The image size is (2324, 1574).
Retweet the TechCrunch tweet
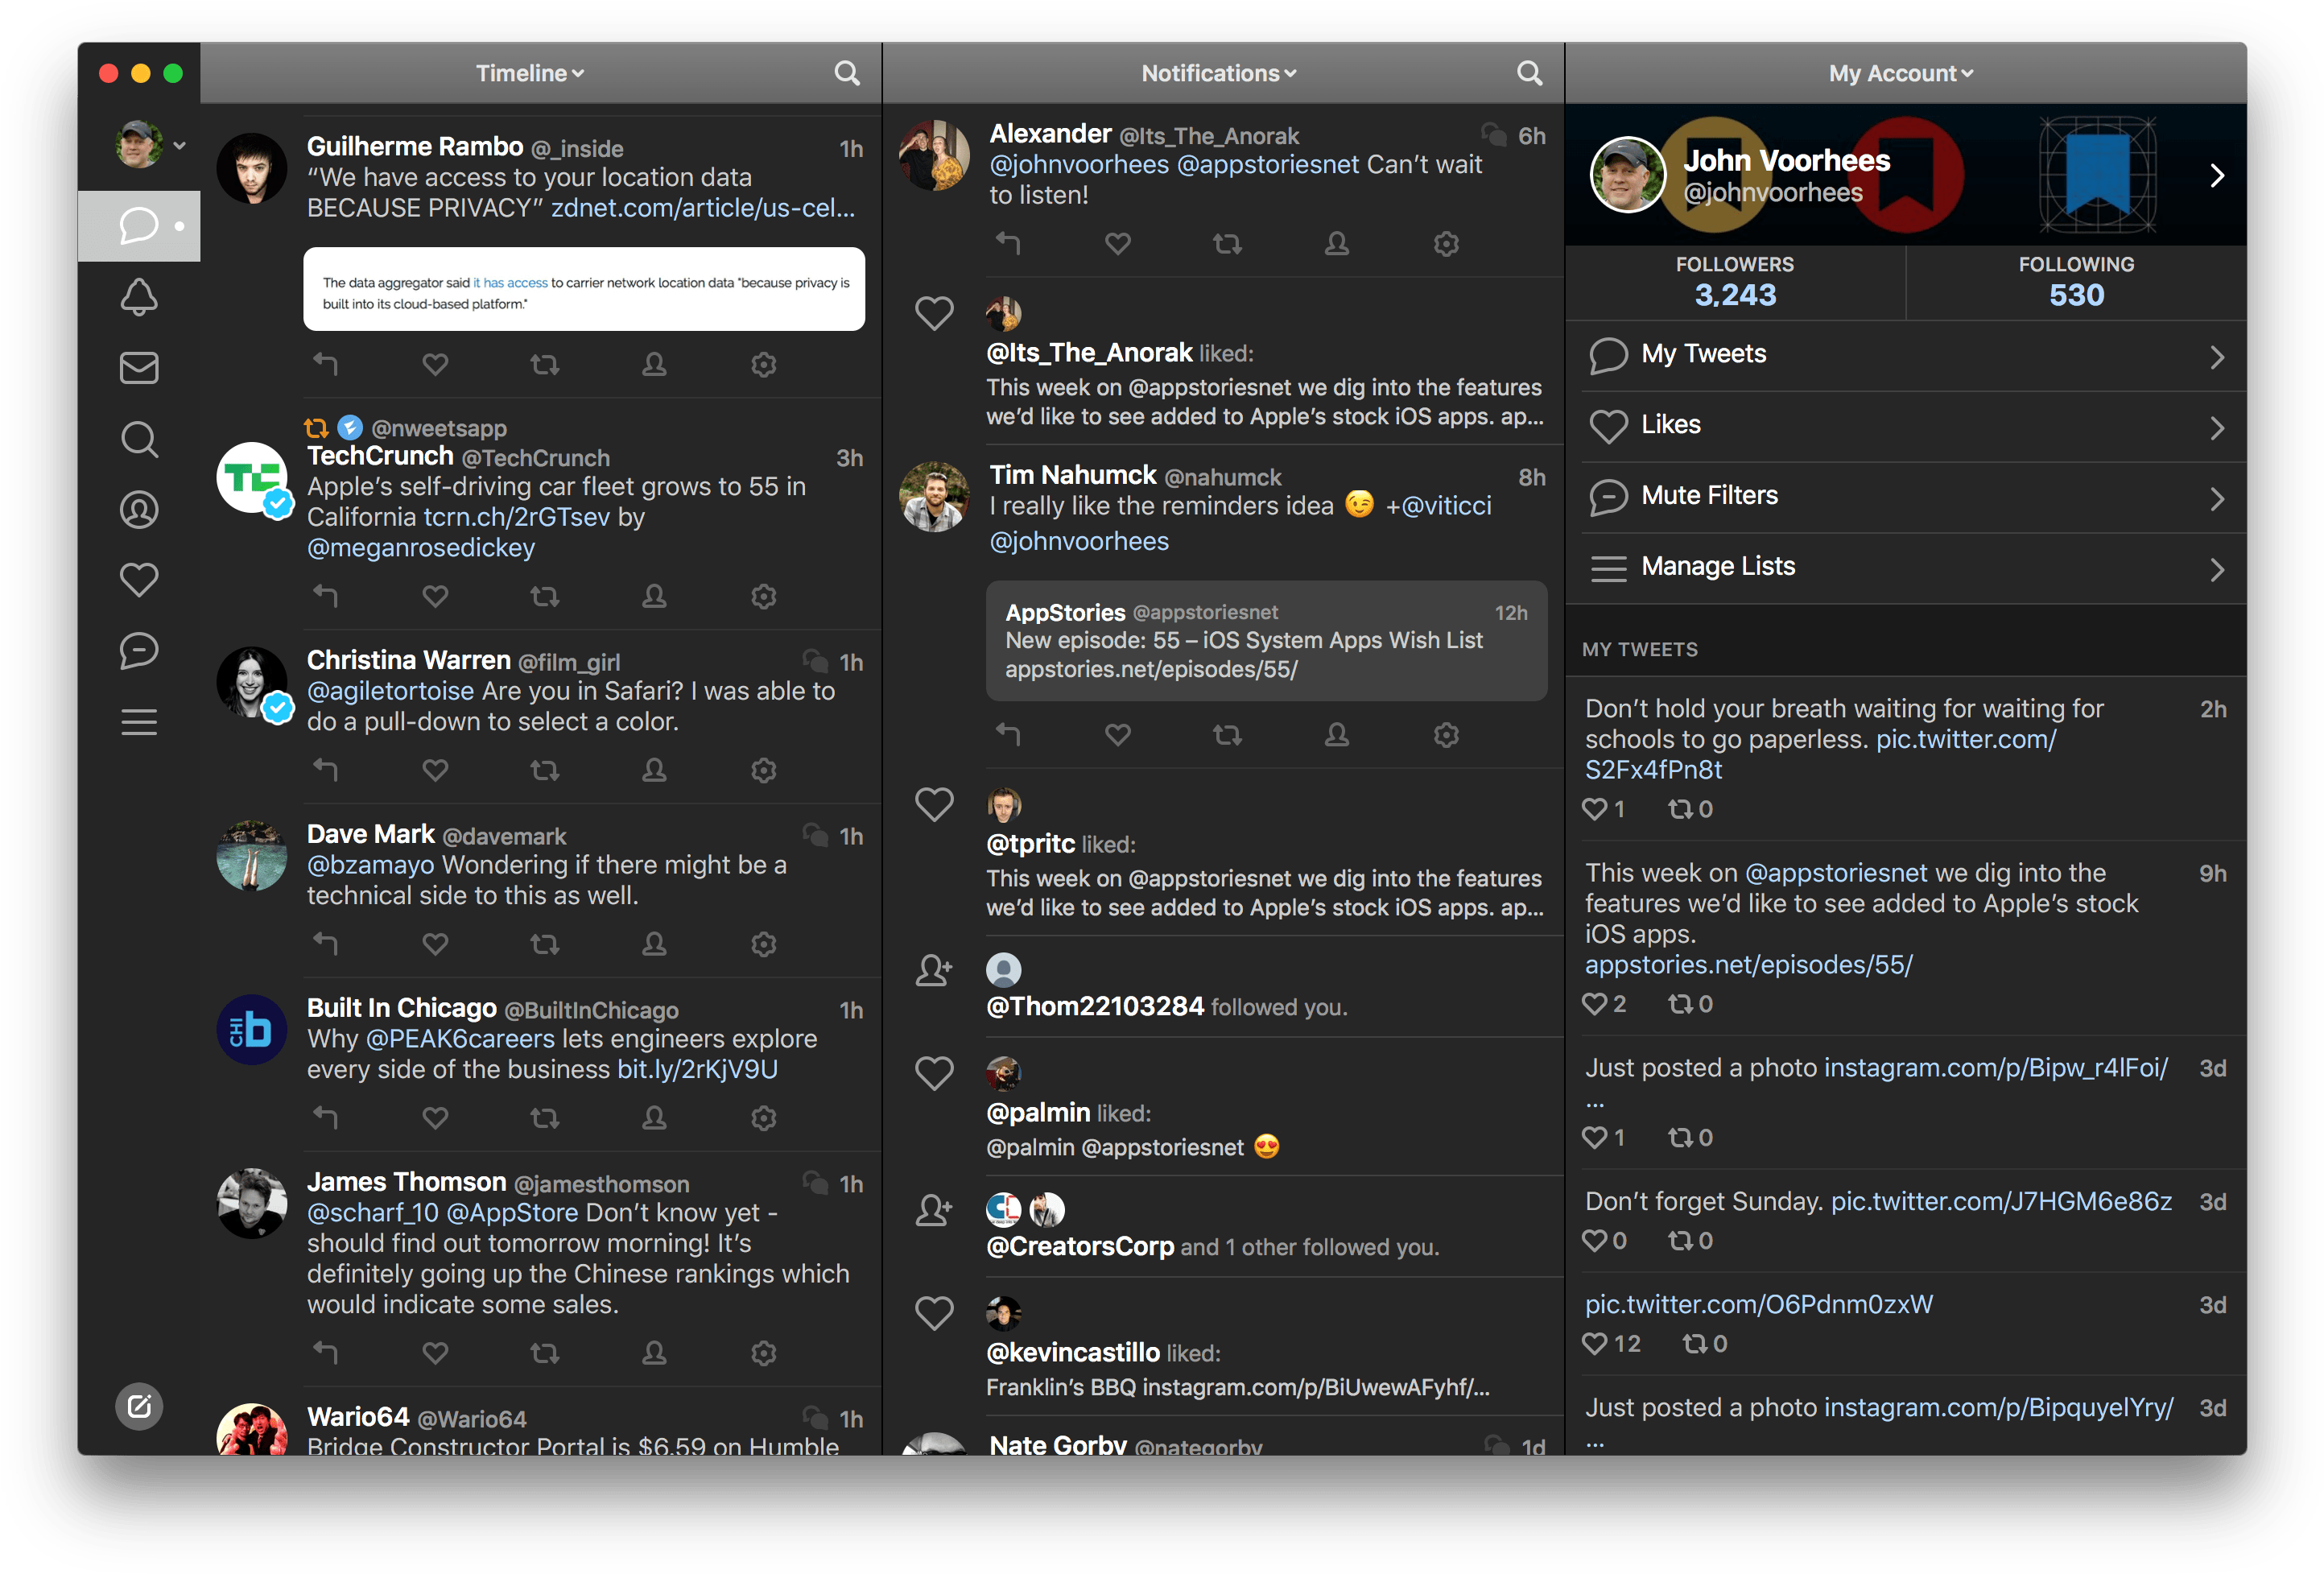pos(545,596)
